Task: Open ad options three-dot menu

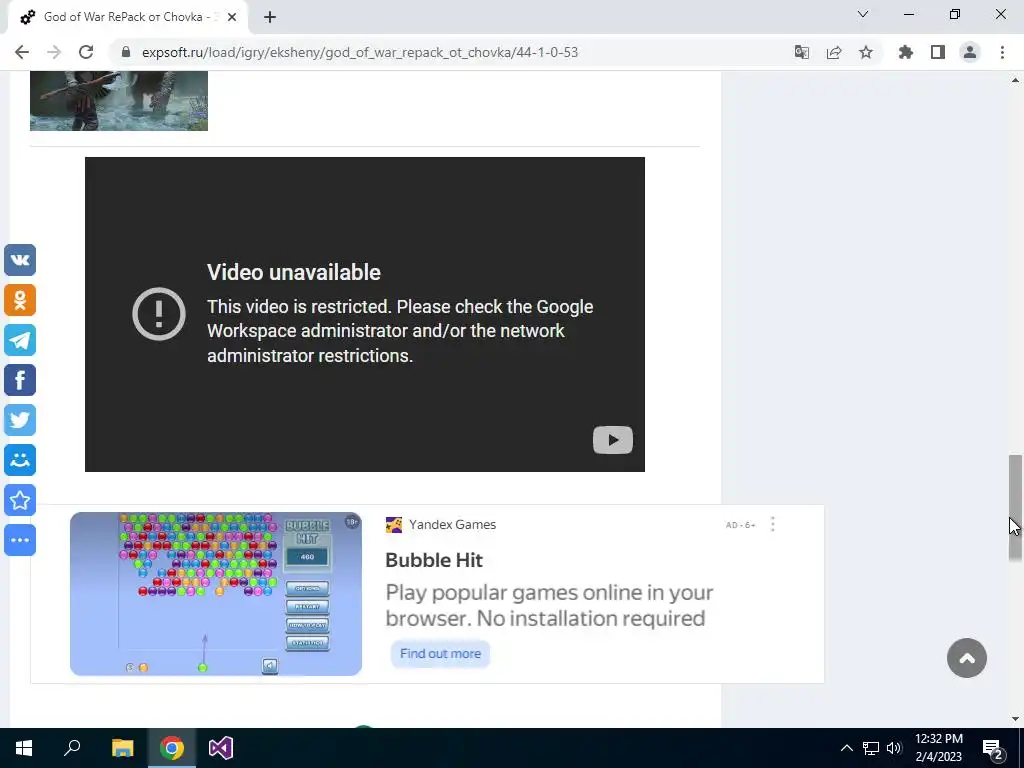Action: point(773,524)
